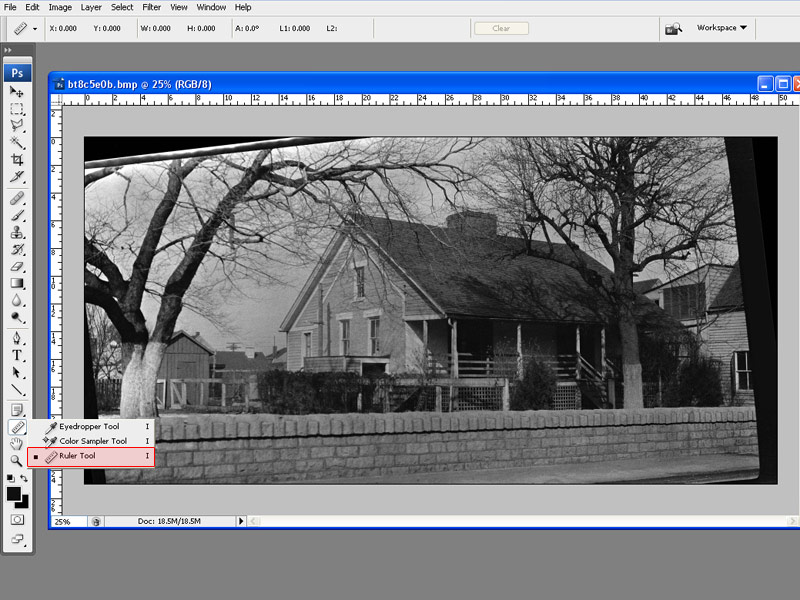Reset default foreground and background colors
Screen dimensions: 800x600
tap(10, 478)
